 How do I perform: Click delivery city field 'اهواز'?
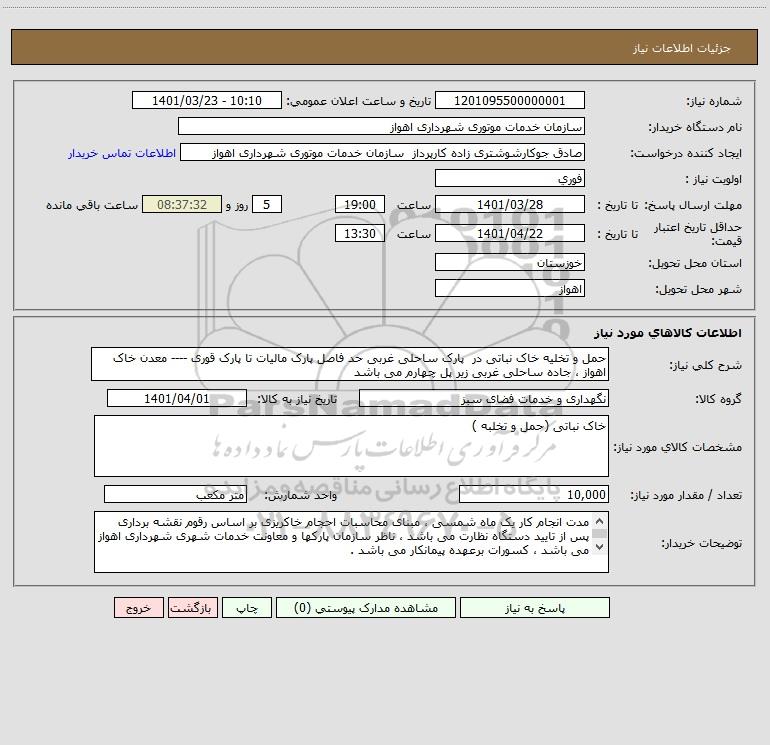click(x=510, y=288)
